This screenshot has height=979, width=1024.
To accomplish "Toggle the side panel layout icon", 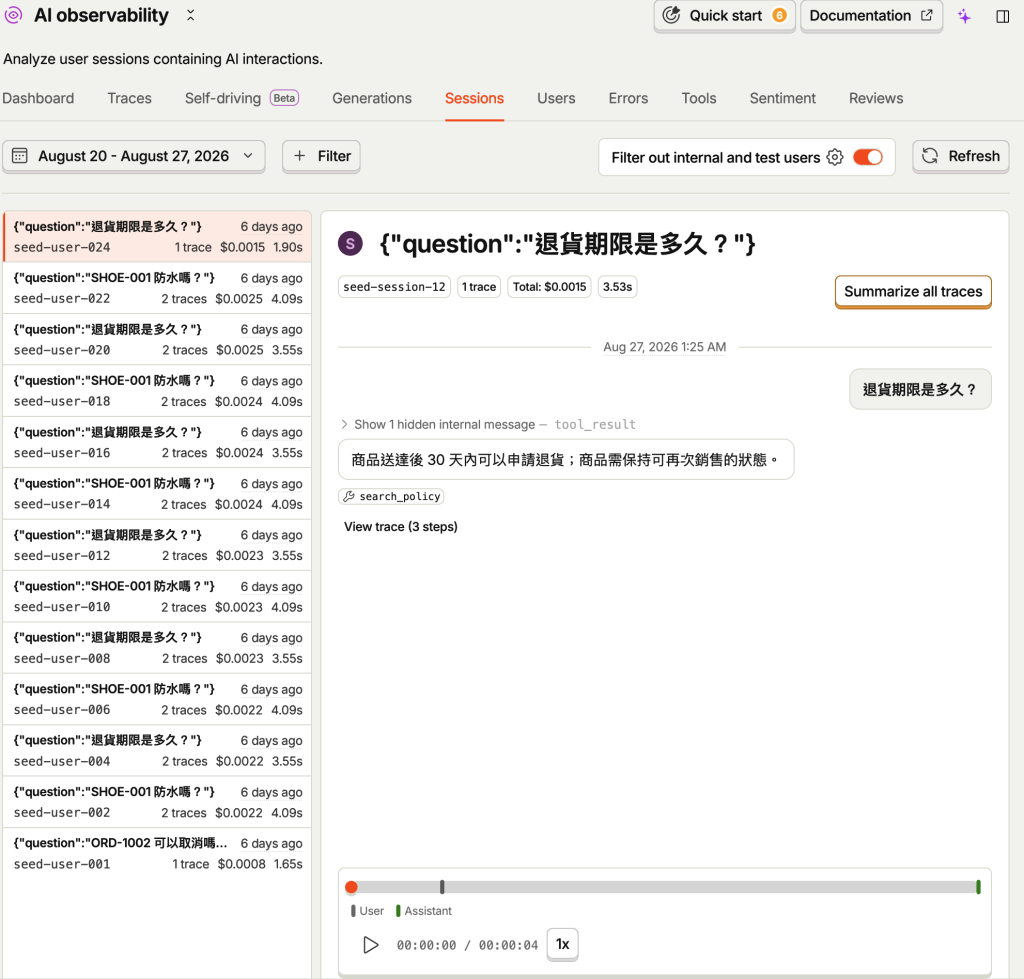I will pos(1002,16).
